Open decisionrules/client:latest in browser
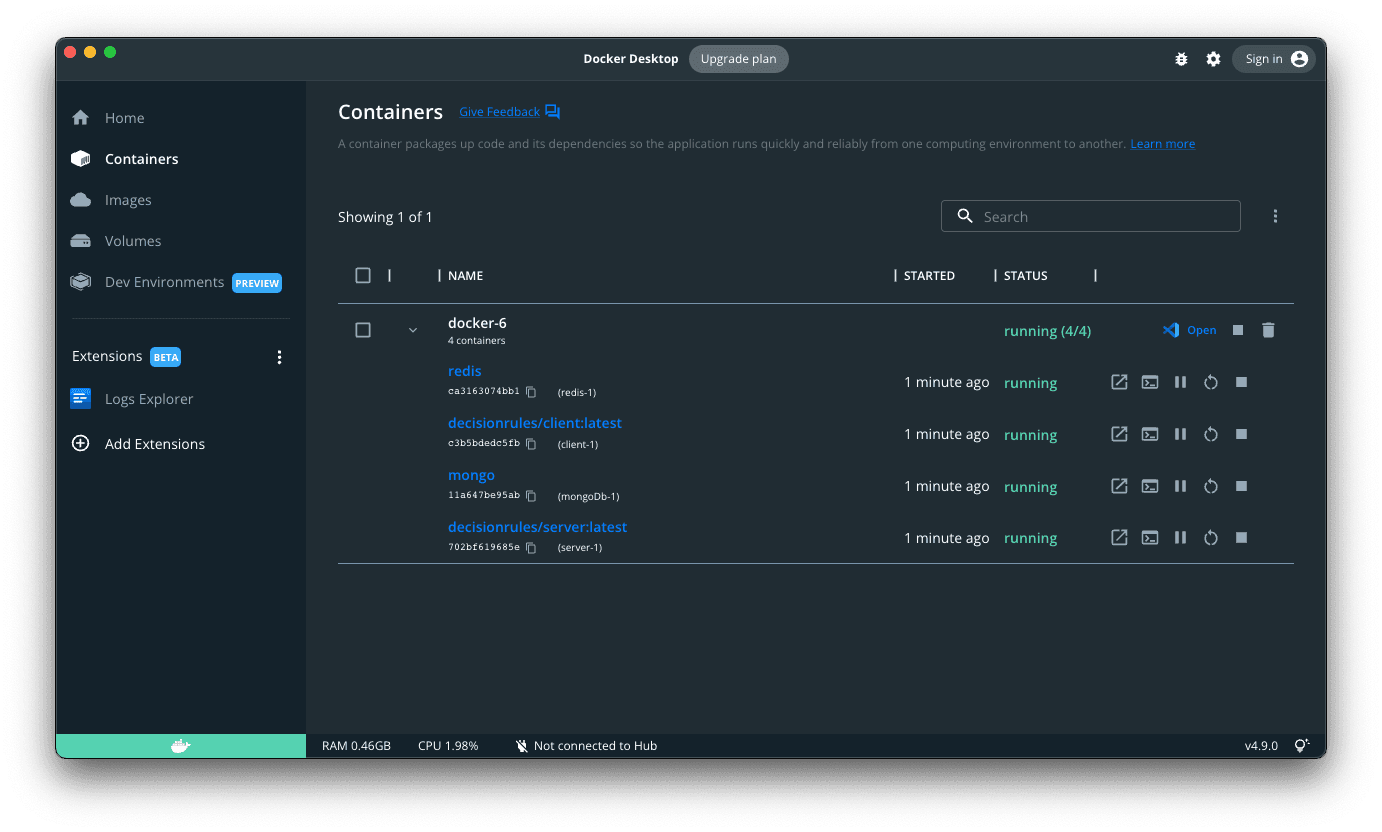Screen dimensions: 1382x832 pos(1119,434)
